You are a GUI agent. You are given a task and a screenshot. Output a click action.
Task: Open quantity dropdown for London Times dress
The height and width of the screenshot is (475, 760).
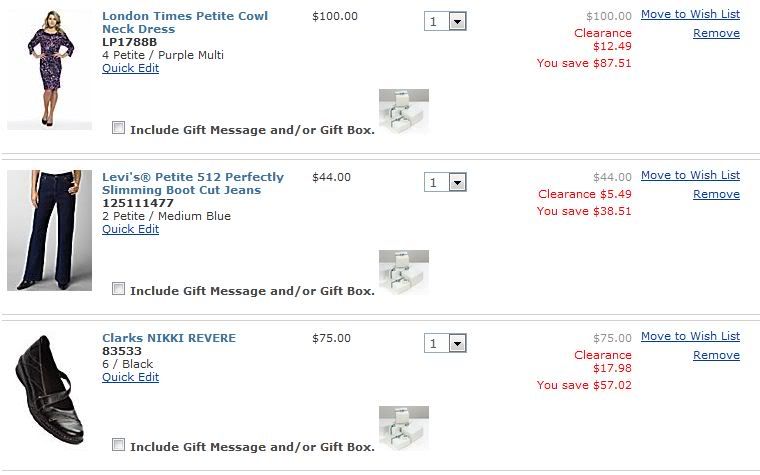pos(446,21)
